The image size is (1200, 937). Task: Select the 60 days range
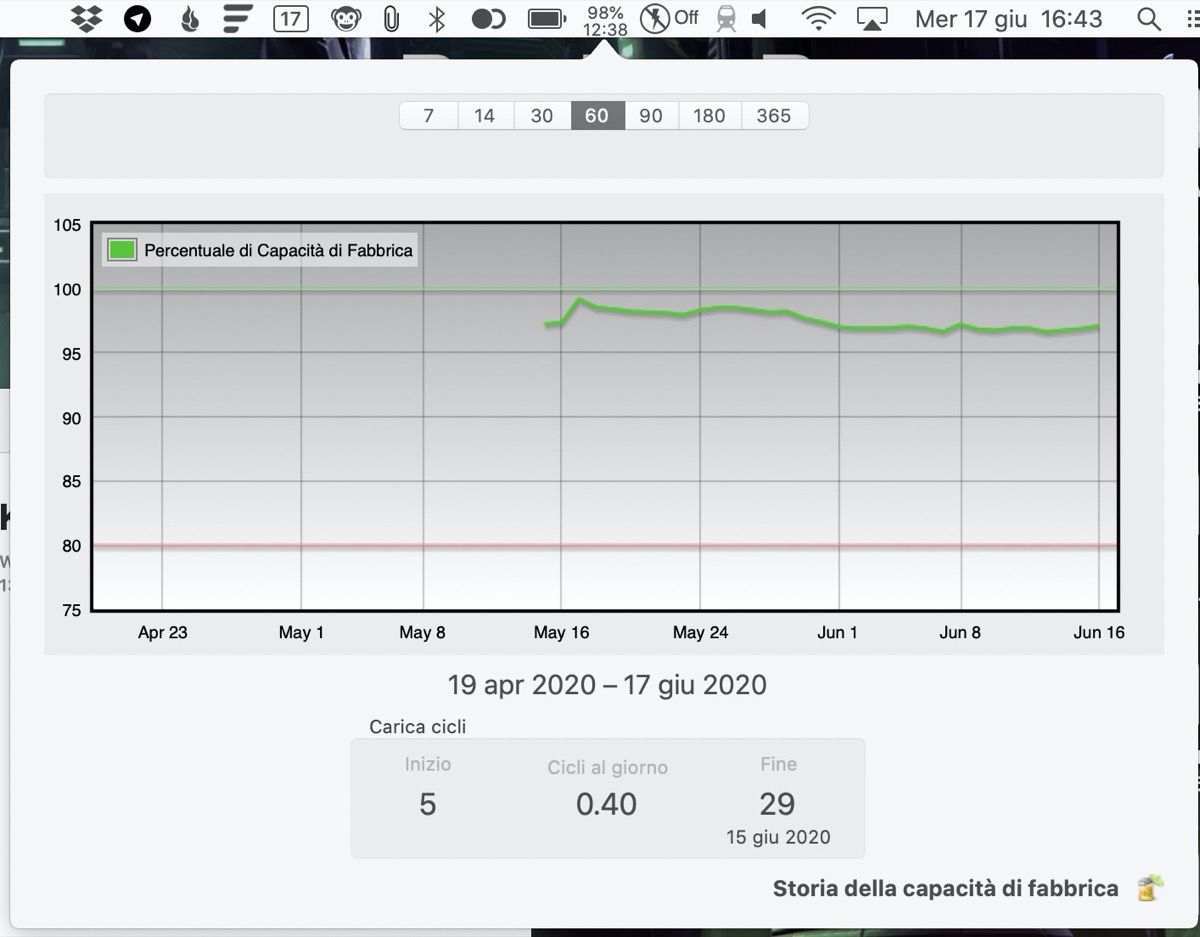pyautogui.click(x=597, y=116)
